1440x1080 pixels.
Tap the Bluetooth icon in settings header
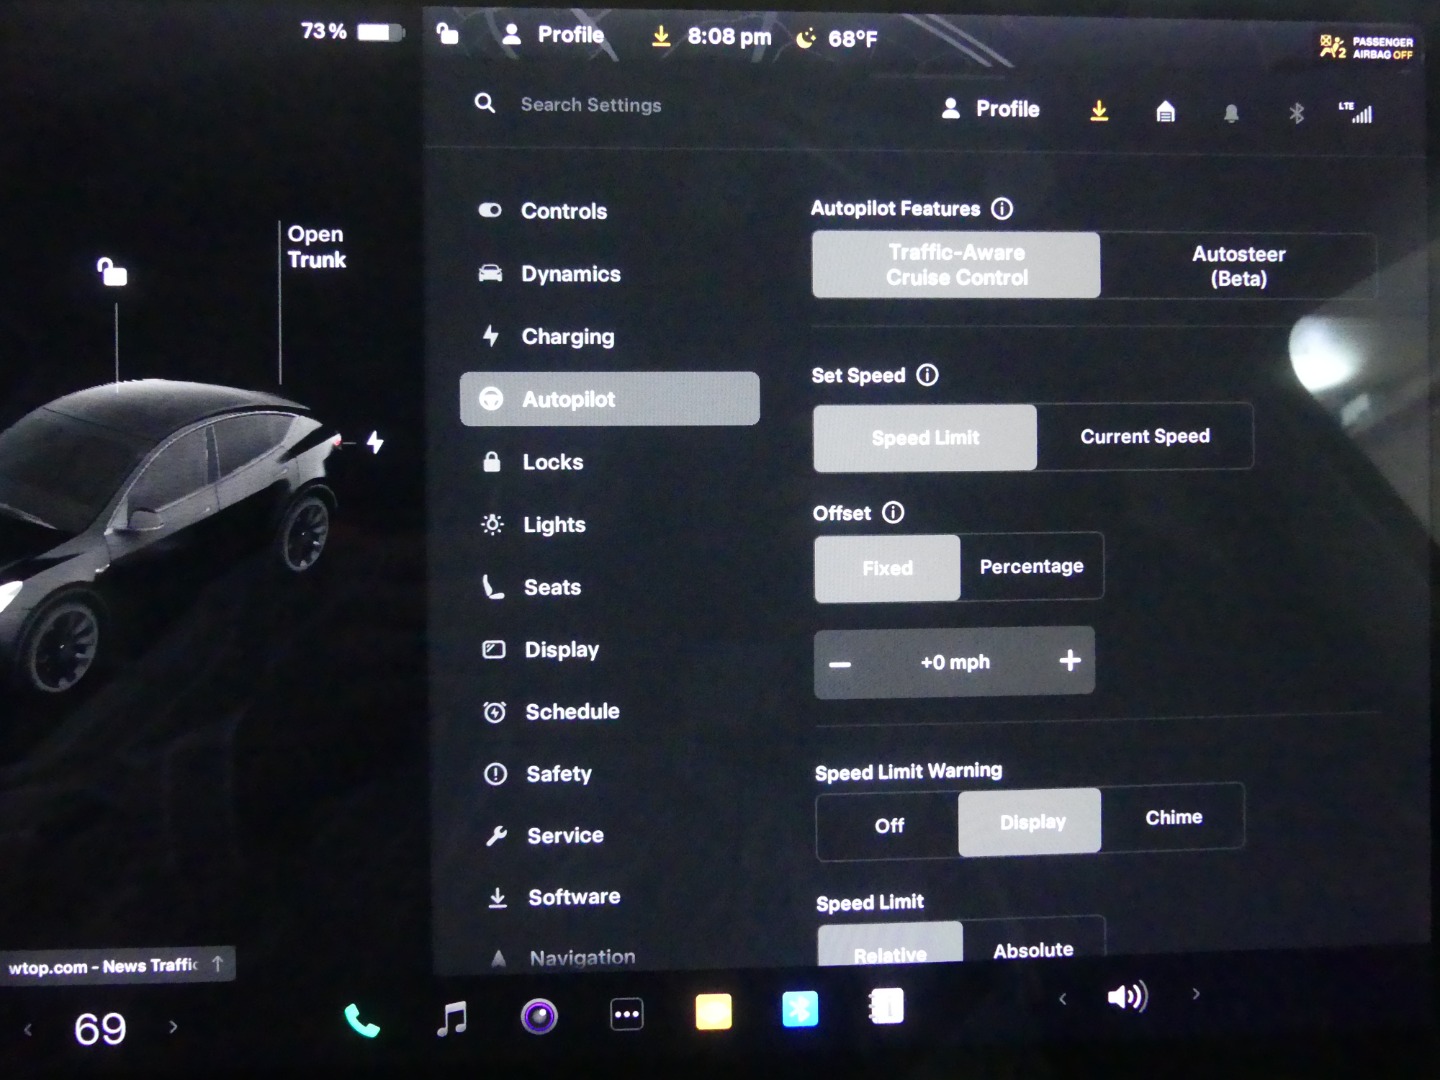click(x=1297, y=113)
